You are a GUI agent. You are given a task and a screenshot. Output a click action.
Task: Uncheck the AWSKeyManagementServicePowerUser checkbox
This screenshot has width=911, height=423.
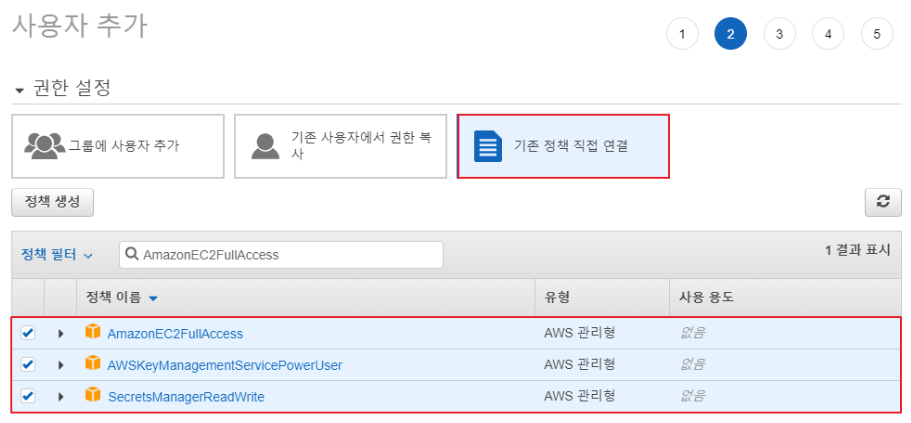point(27,364)
